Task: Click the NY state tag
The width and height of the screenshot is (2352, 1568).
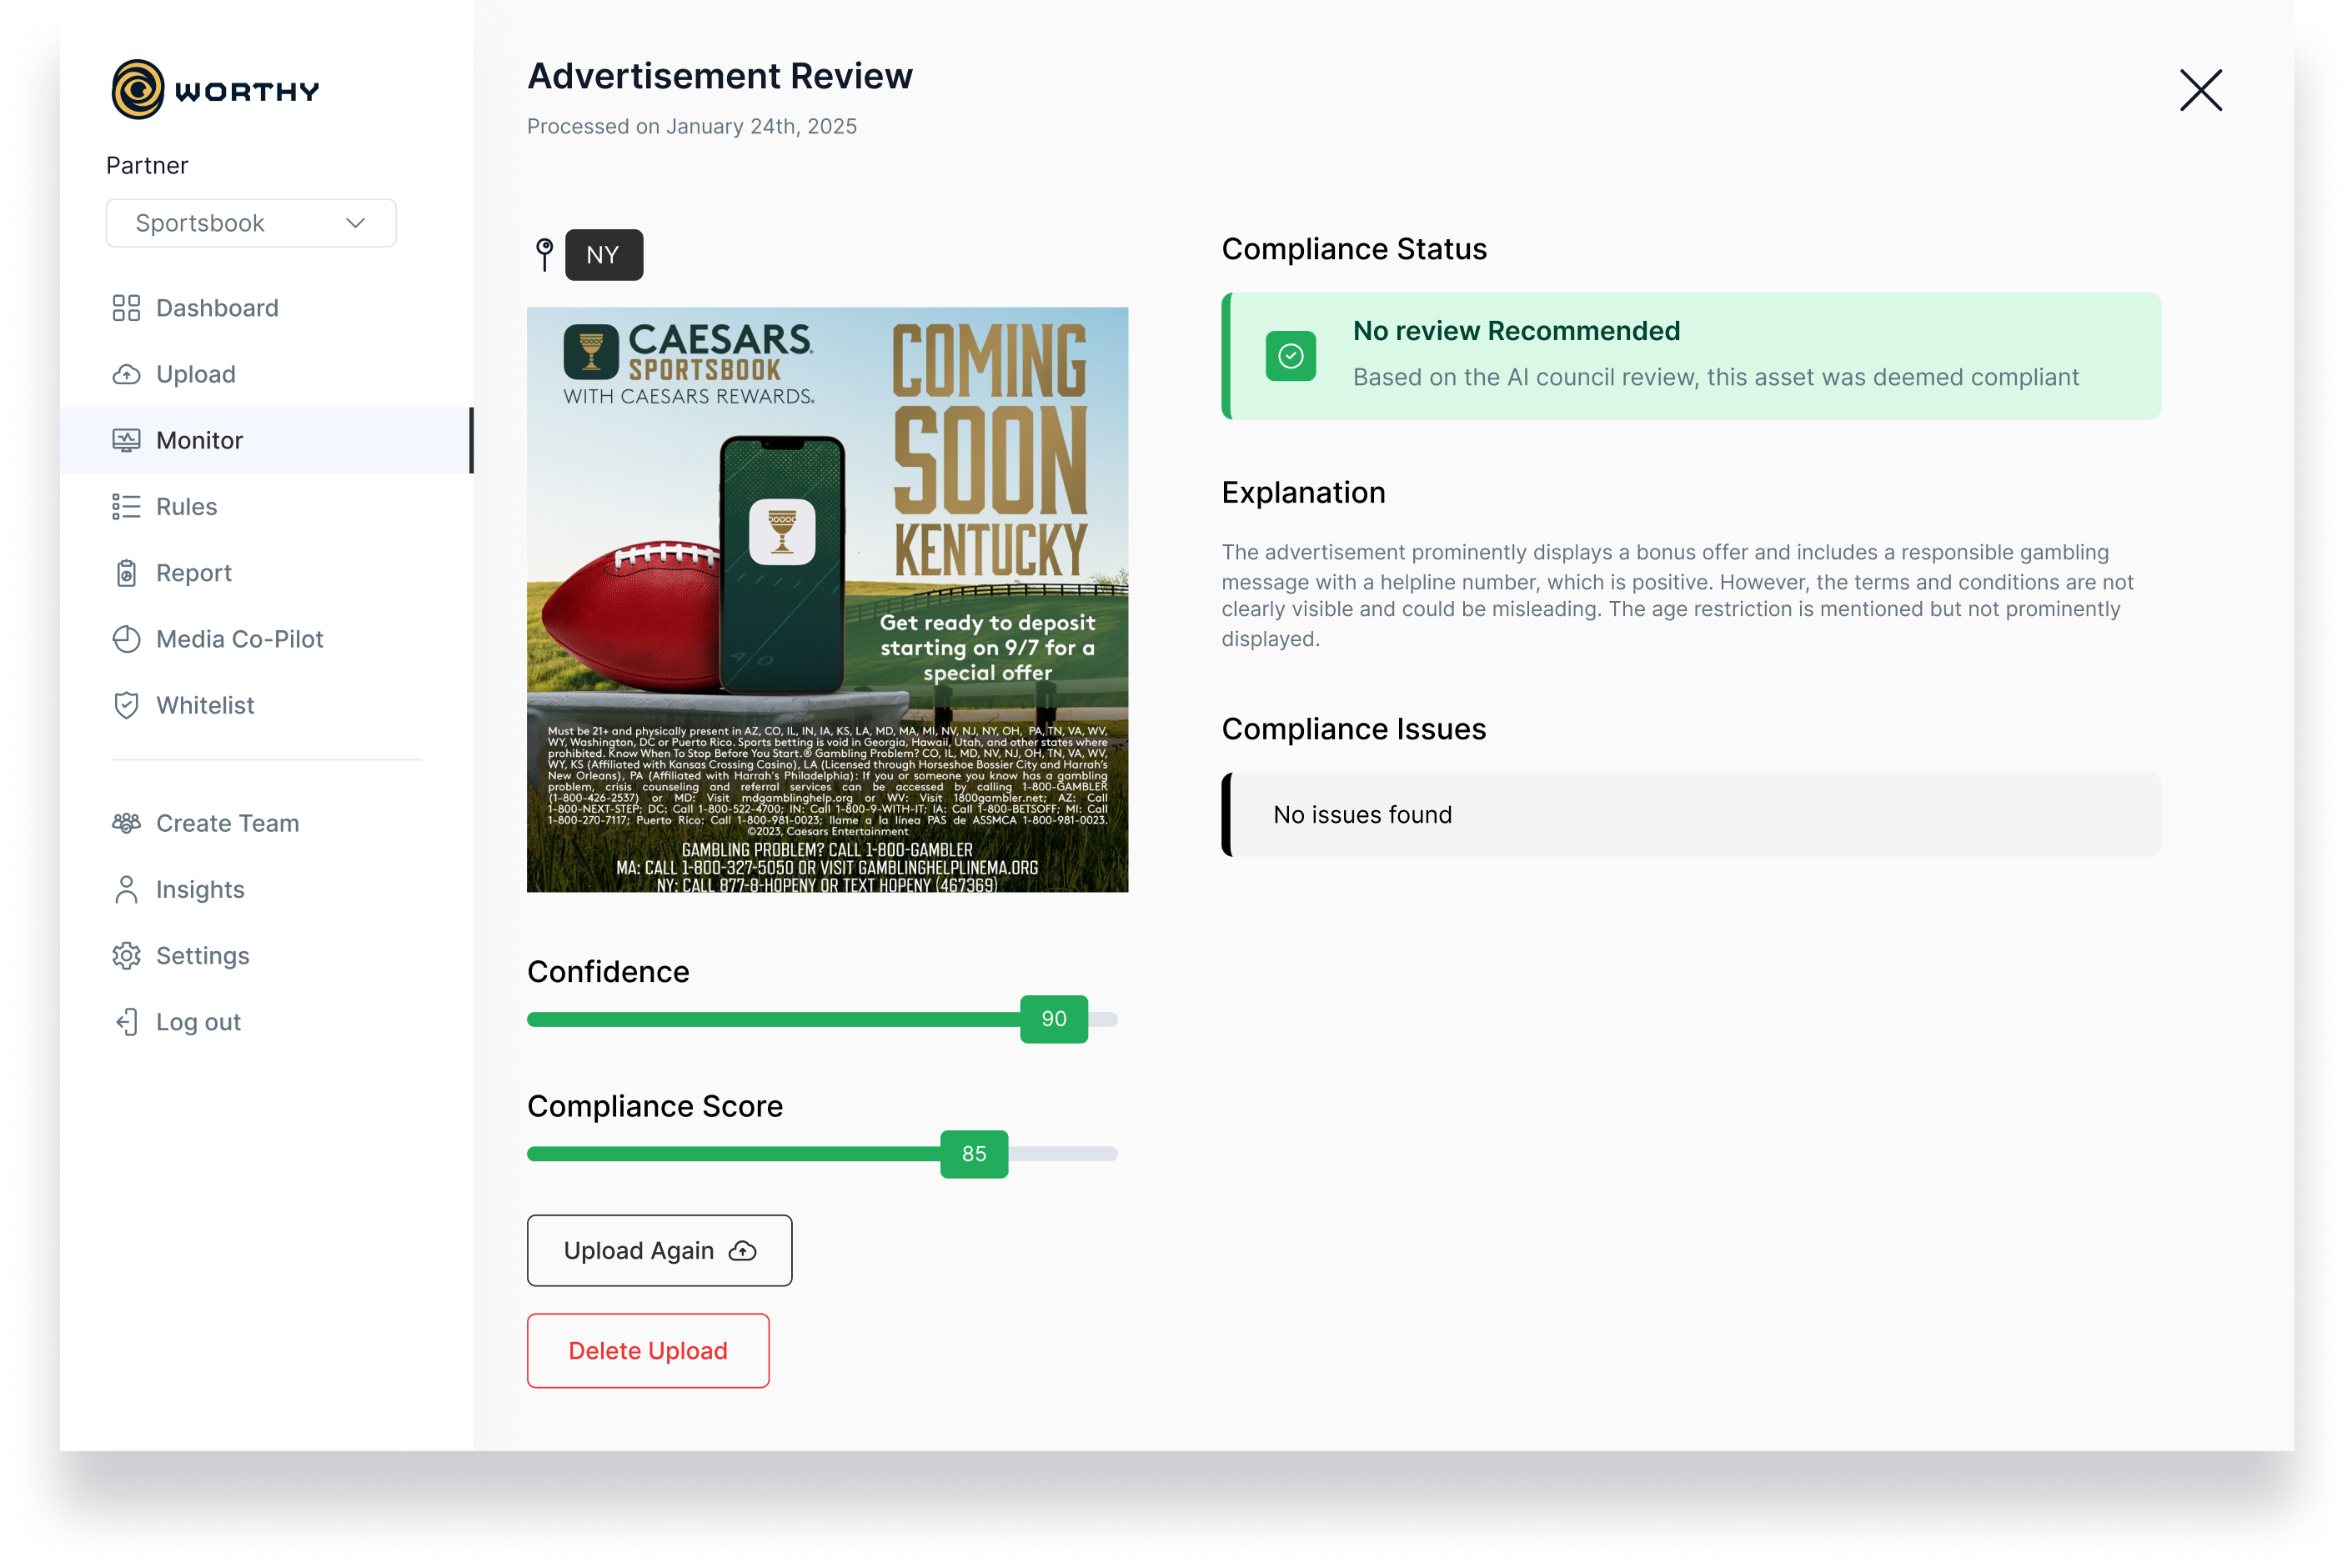Action: coord(604,255)
